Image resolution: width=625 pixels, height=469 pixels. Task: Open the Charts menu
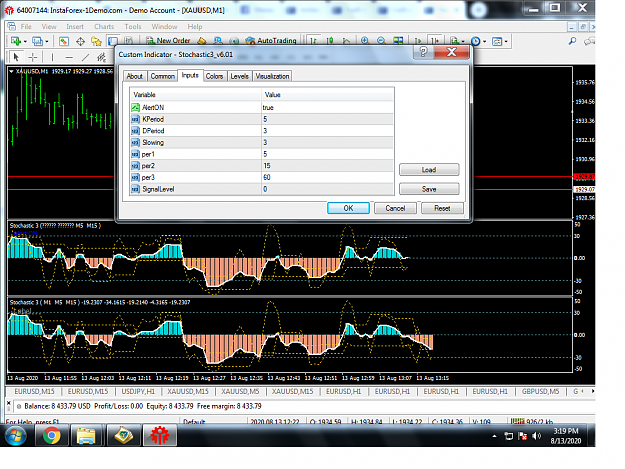tap(104, 27)
